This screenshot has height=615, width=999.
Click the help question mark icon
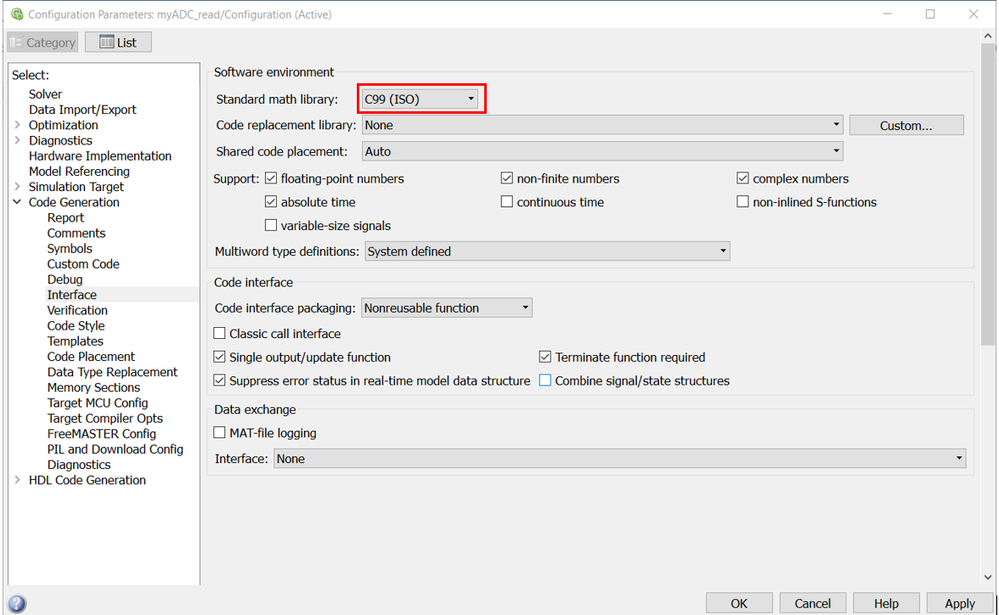click(x=16, y=604)
